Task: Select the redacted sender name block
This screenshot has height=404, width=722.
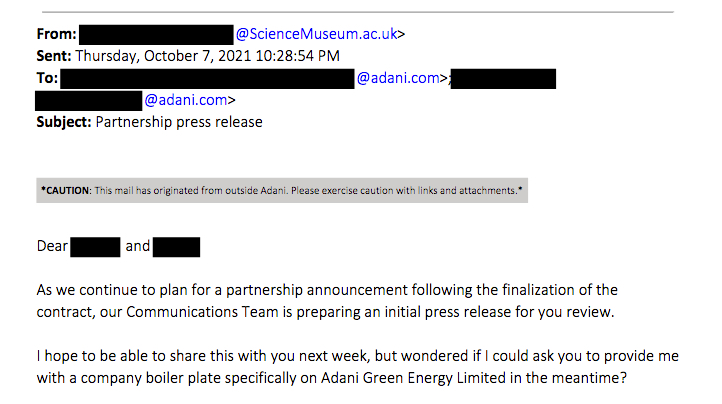Action: [155, 34]
